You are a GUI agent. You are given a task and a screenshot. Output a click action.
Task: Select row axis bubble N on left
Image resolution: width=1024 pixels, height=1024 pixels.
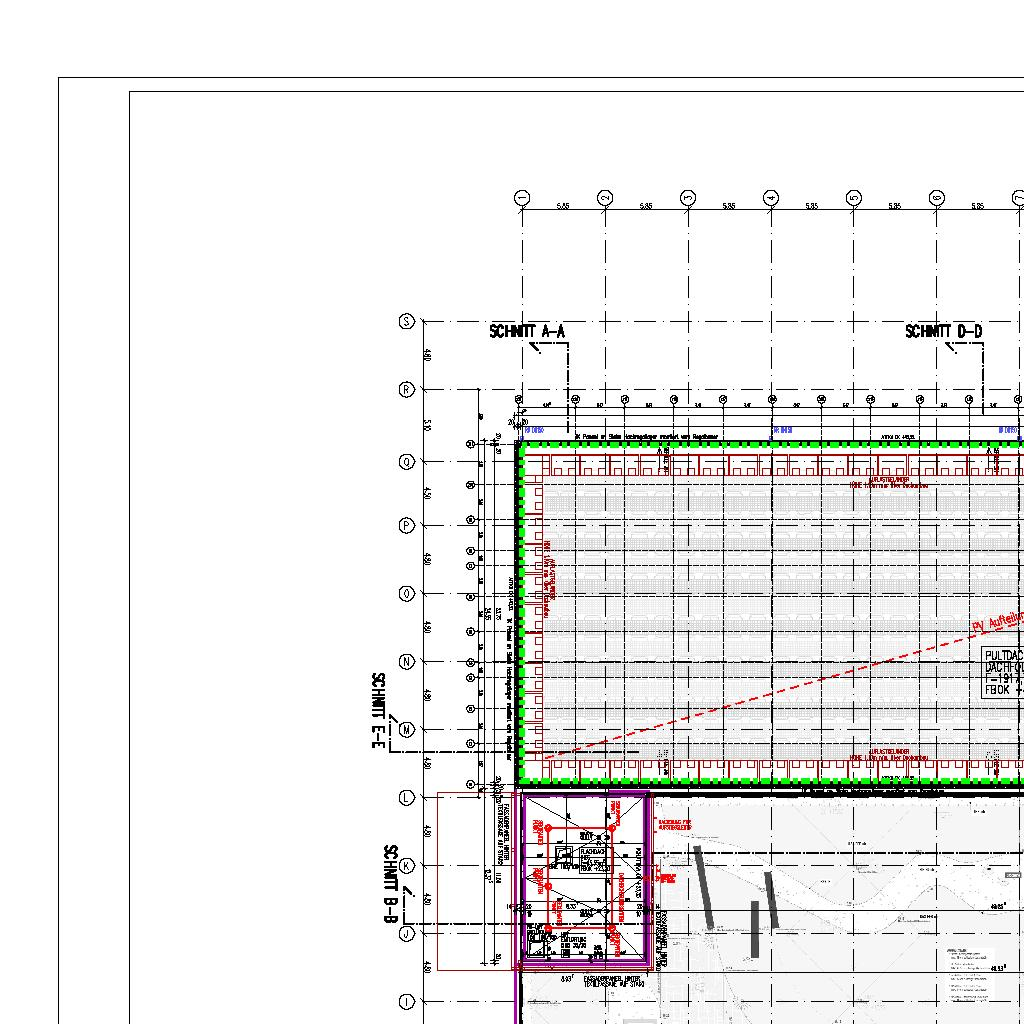(407, 662)
